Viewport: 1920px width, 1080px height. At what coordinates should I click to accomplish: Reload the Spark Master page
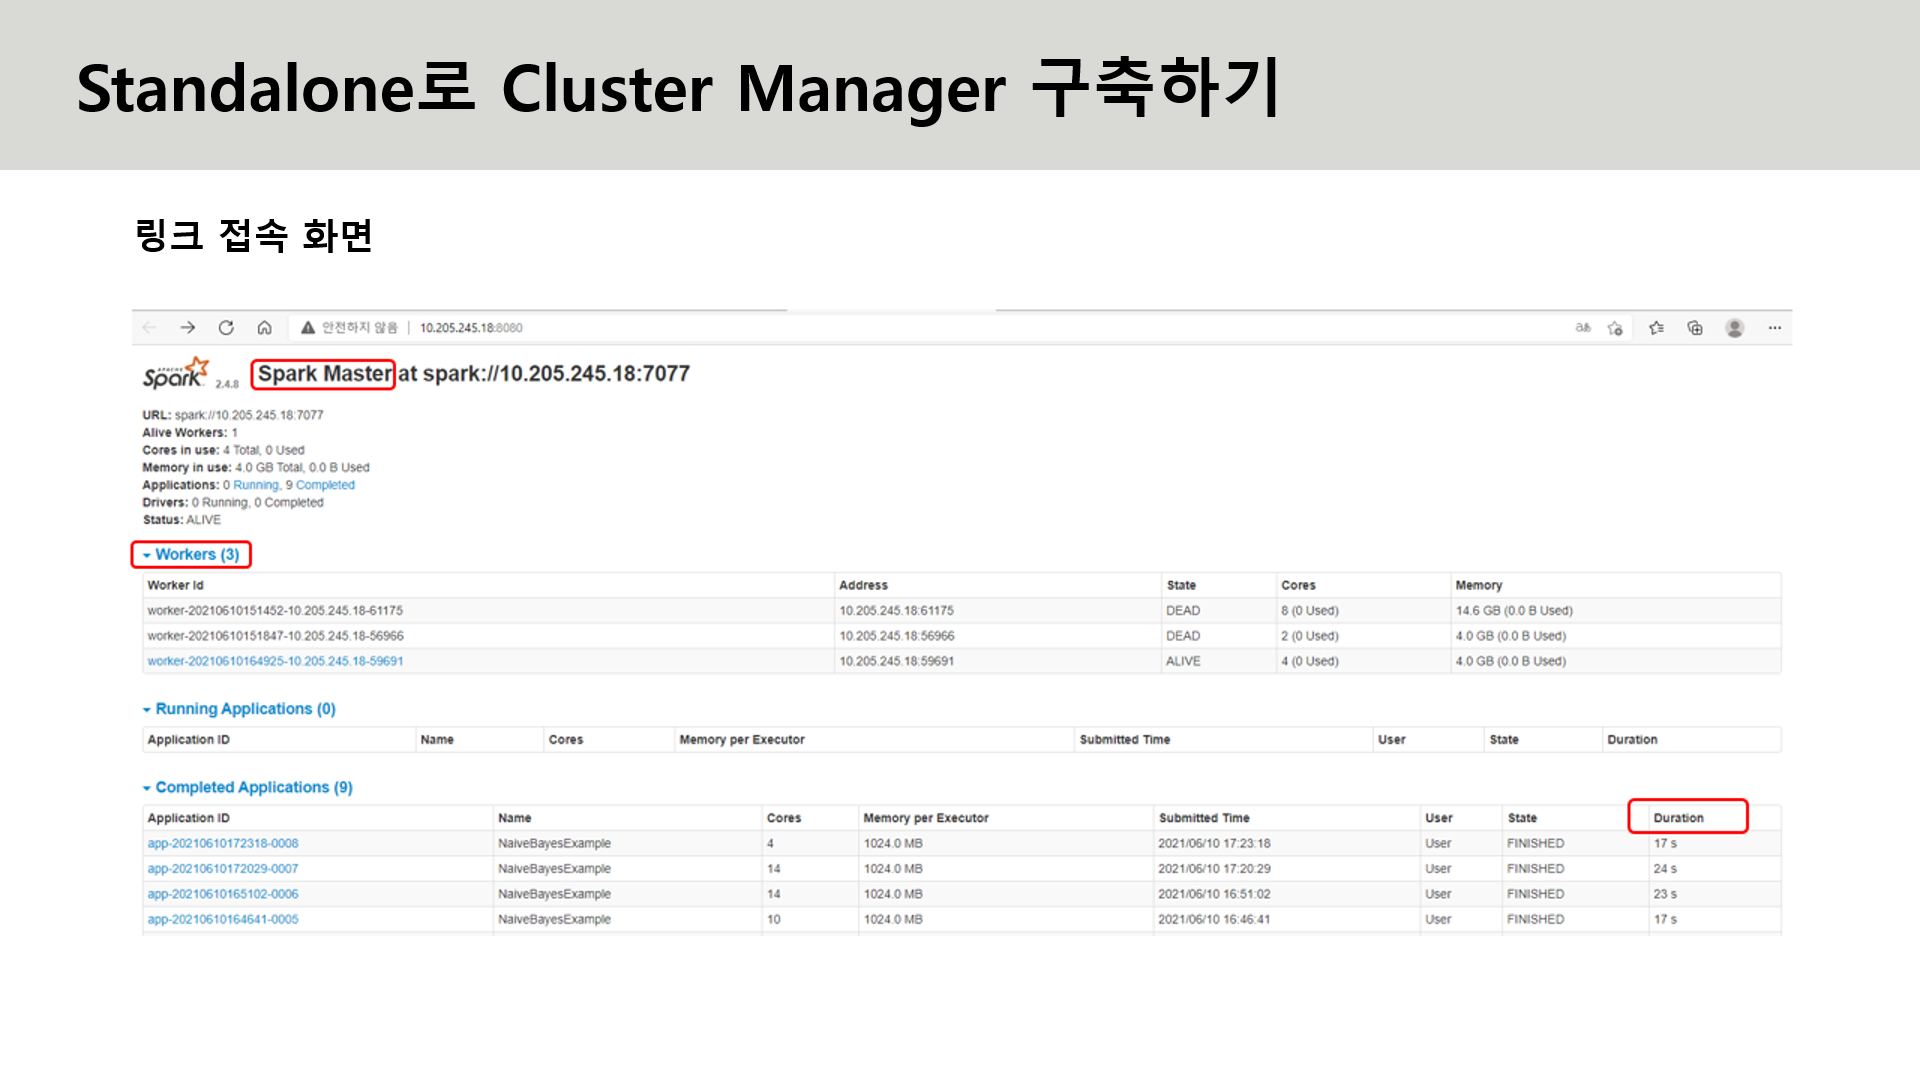click(x=226, y=328)
